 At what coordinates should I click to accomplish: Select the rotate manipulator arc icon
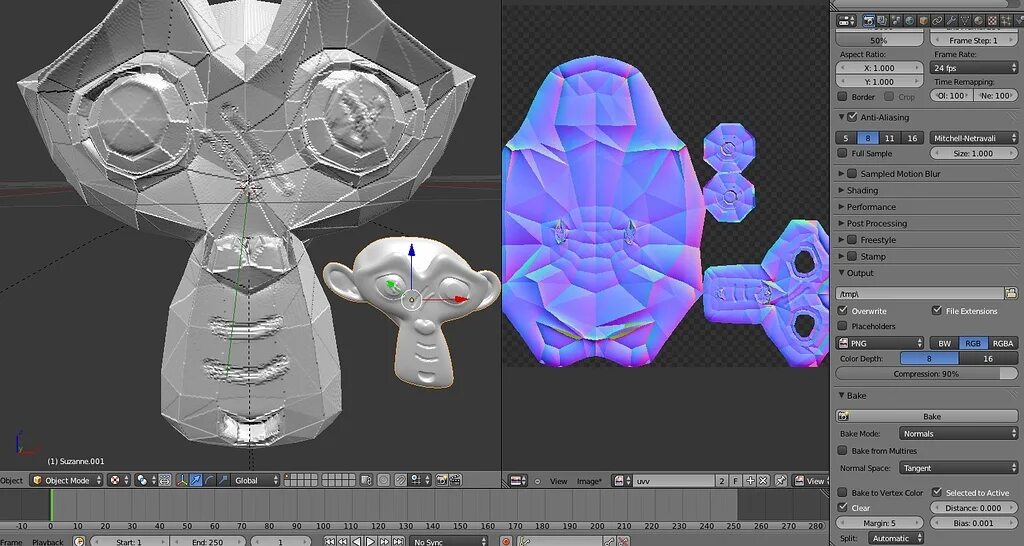[x=209, y=480]
